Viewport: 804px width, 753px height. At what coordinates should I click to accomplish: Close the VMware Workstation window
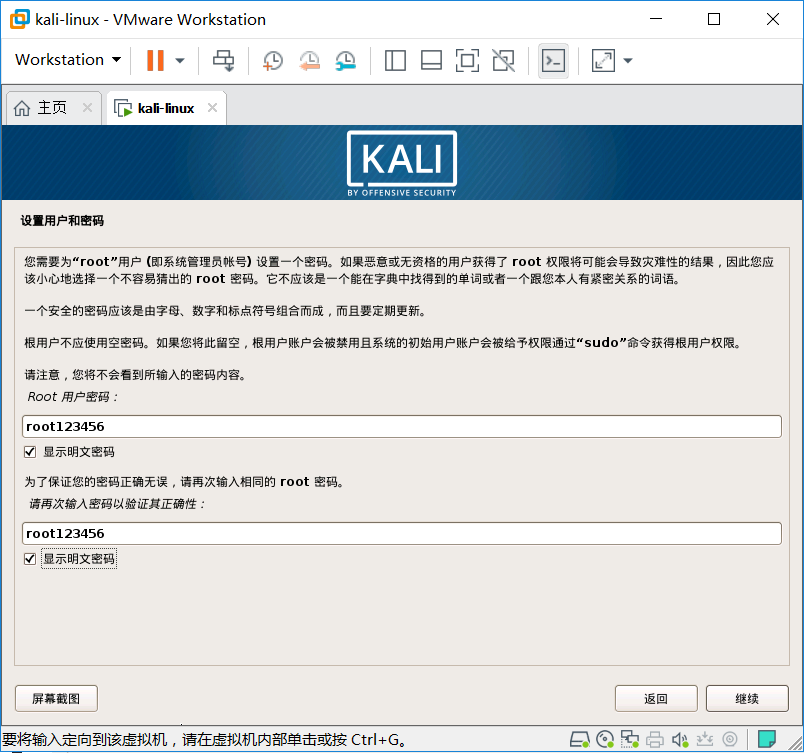[x=773, y=19]
